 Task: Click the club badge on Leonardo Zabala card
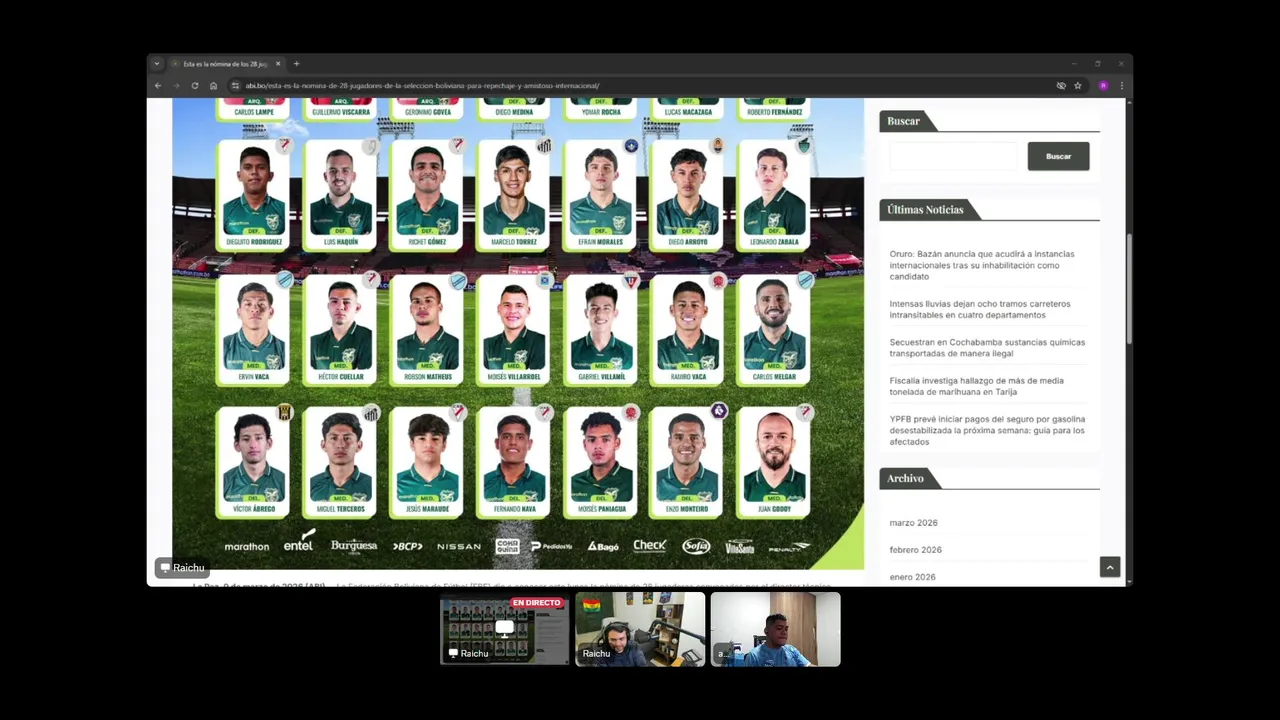(804, 146)
